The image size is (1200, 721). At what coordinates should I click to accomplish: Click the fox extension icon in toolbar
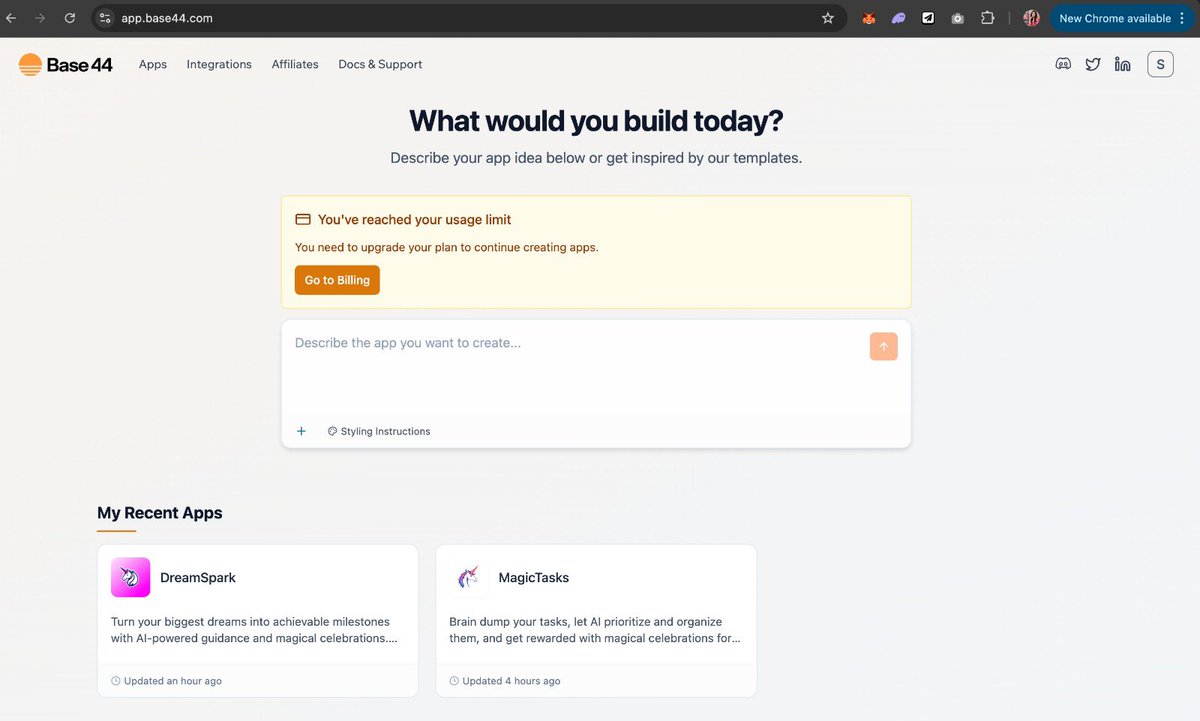coord(869,18)
